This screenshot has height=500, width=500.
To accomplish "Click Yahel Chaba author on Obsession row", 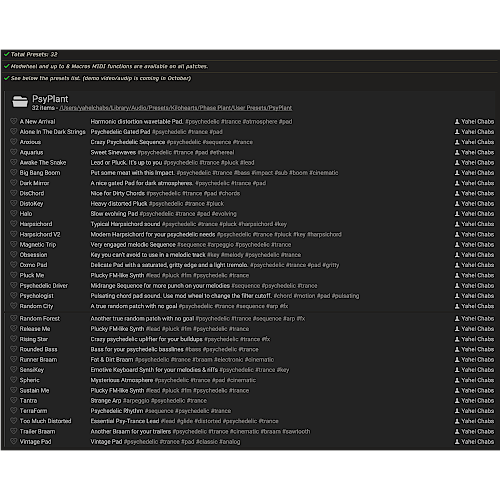I will click(478, 255).
